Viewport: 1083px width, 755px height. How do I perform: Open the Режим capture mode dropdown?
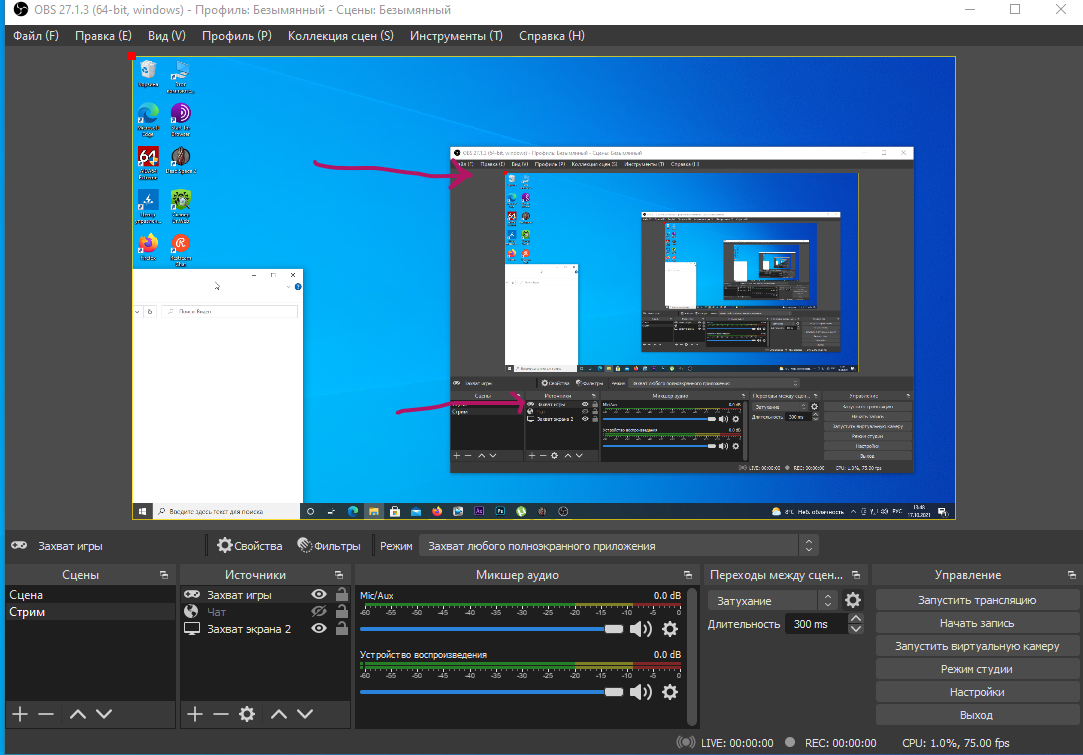point(619,546)
